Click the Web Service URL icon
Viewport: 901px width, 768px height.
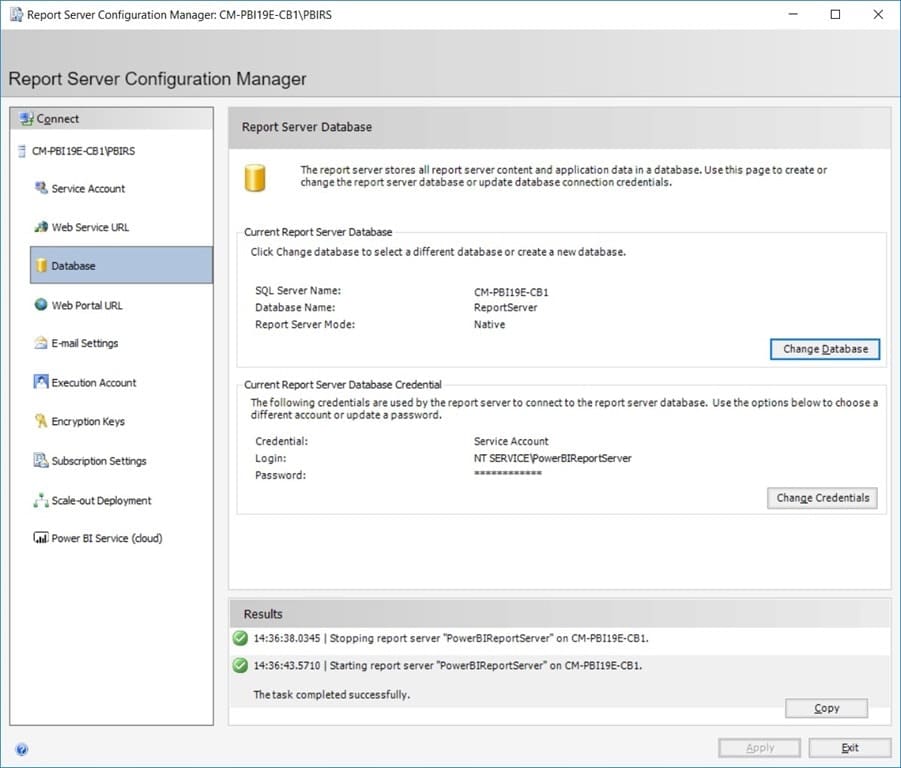click(41, 227)
